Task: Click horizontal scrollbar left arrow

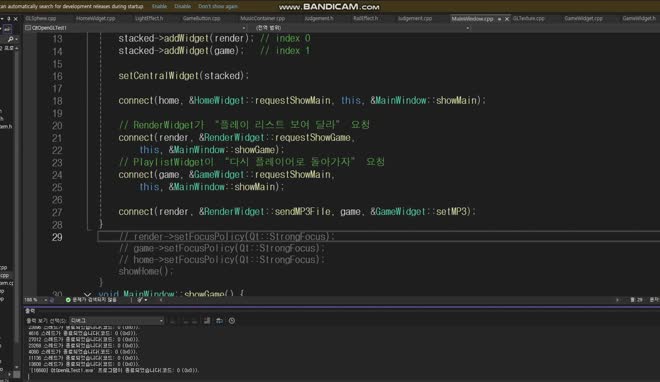Action: point(161,300)
